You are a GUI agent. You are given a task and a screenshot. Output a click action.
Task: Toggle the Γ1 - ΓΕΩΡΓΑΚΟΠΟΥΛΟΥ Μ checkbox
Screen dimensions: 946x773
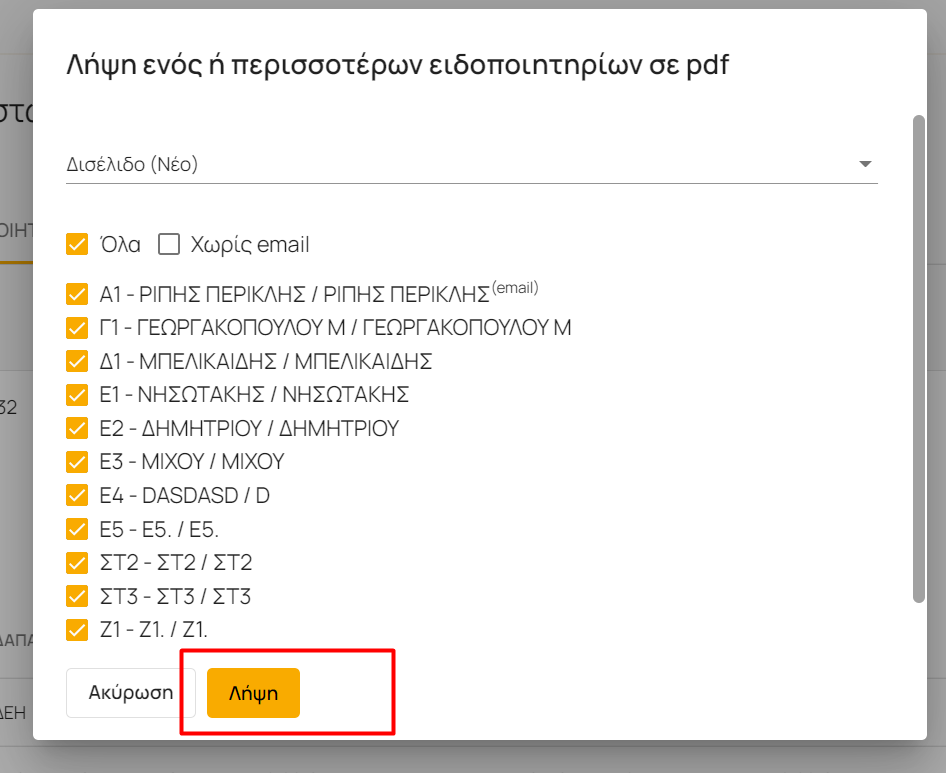(x=77, y=328)
